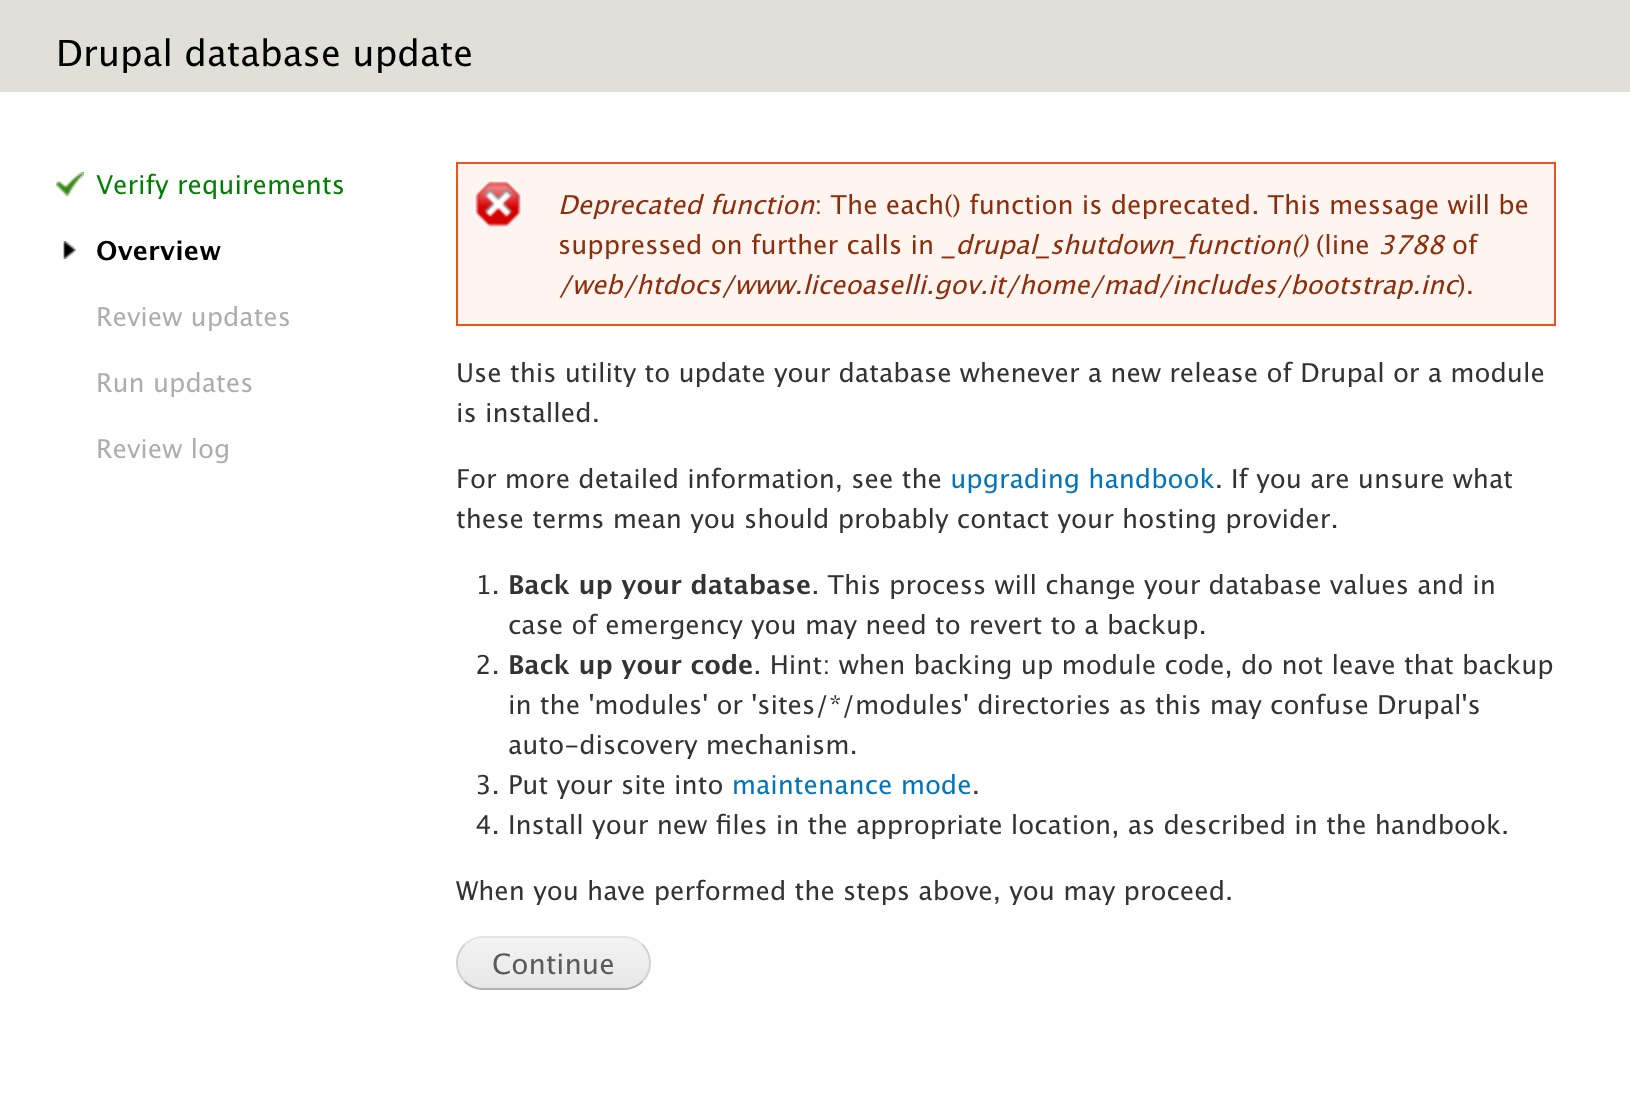
Task: Click the Deprecated function error text
Action: point(687,205)
